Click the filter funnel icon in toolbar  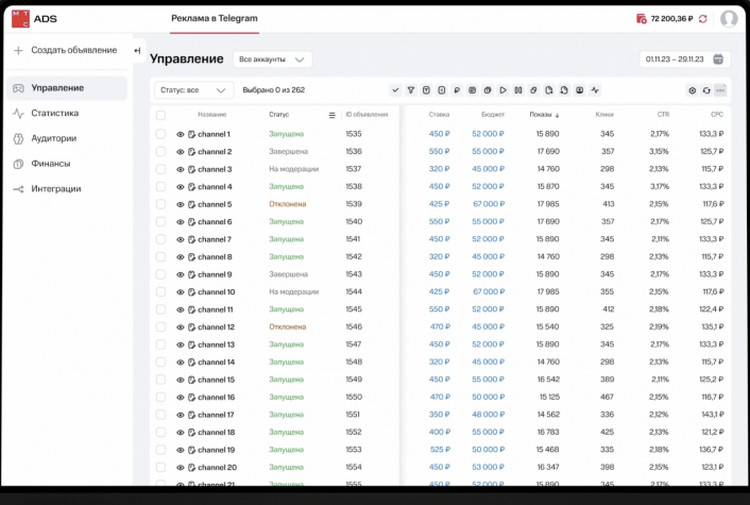(410, 90)
